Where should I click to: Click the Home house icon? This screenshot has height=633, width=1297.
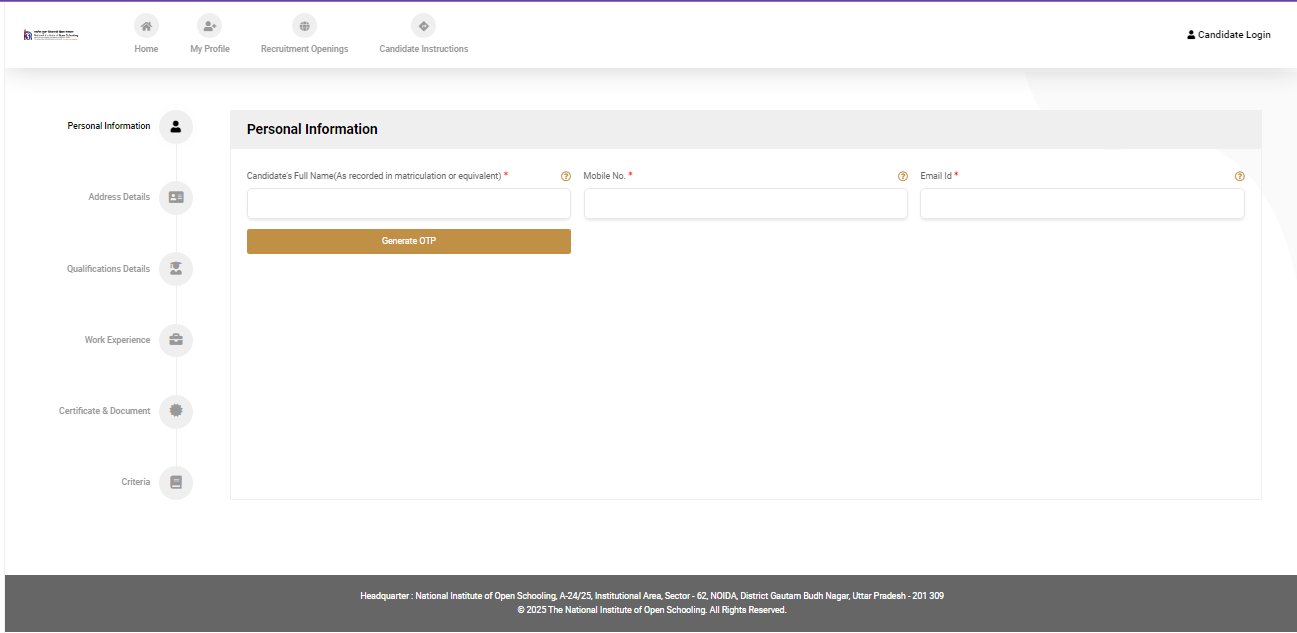coord(146,26)
